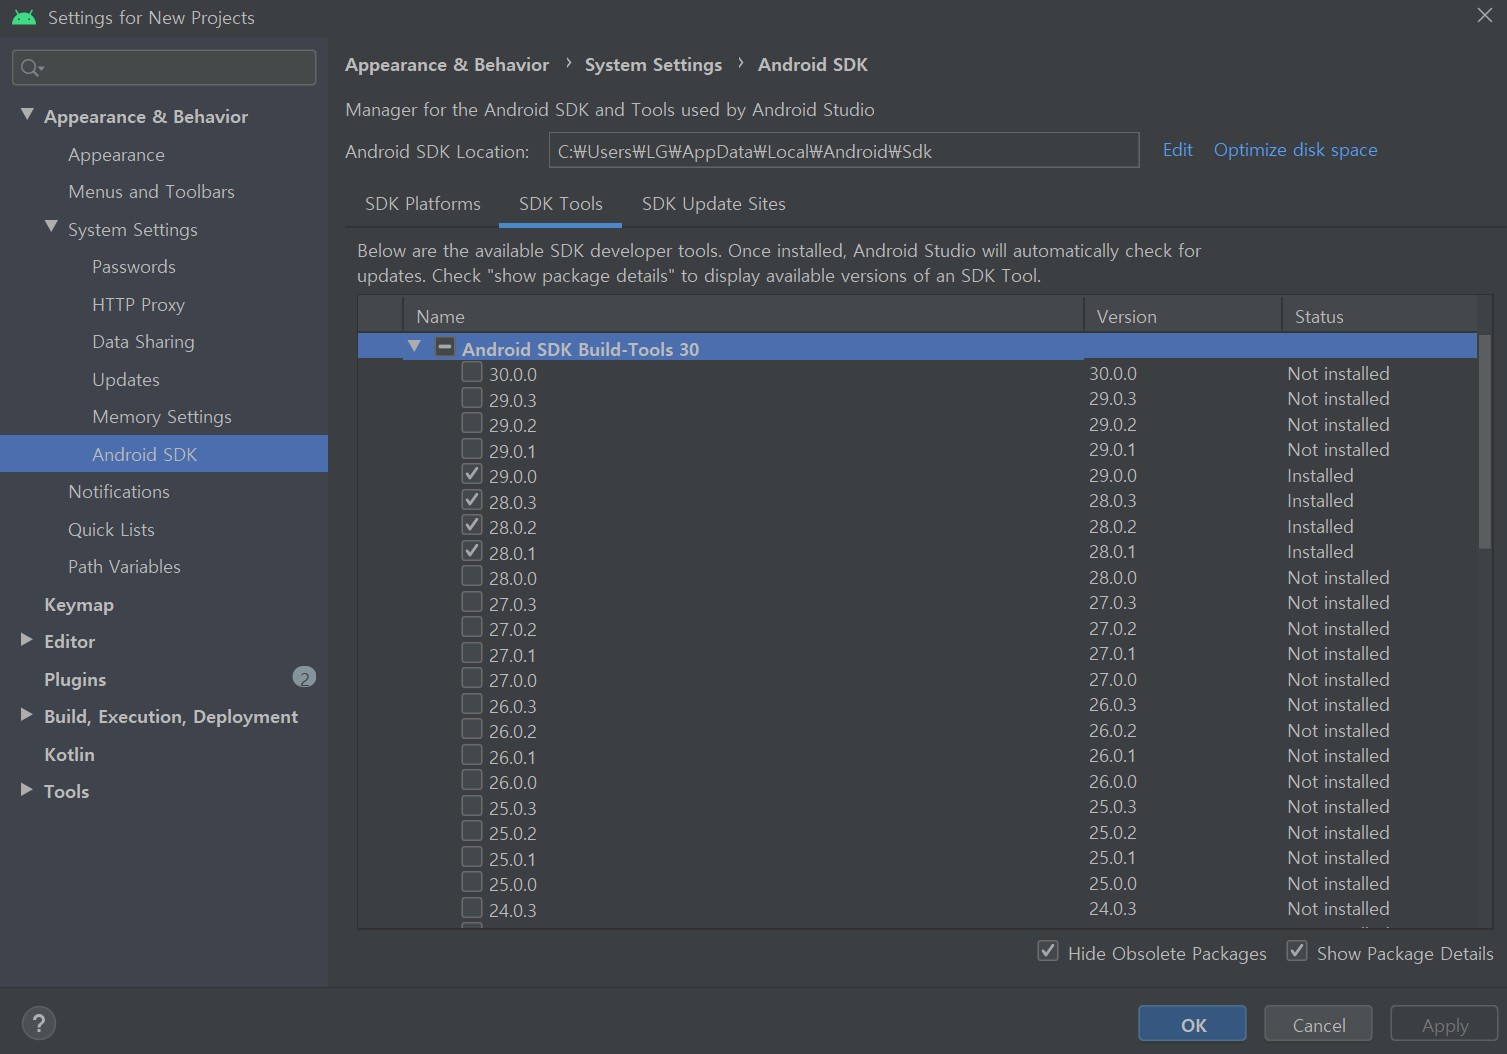This screenshot has width=1507, height=1054.
Task: Select Passwords in the settings tree
Action: point(133,267)
